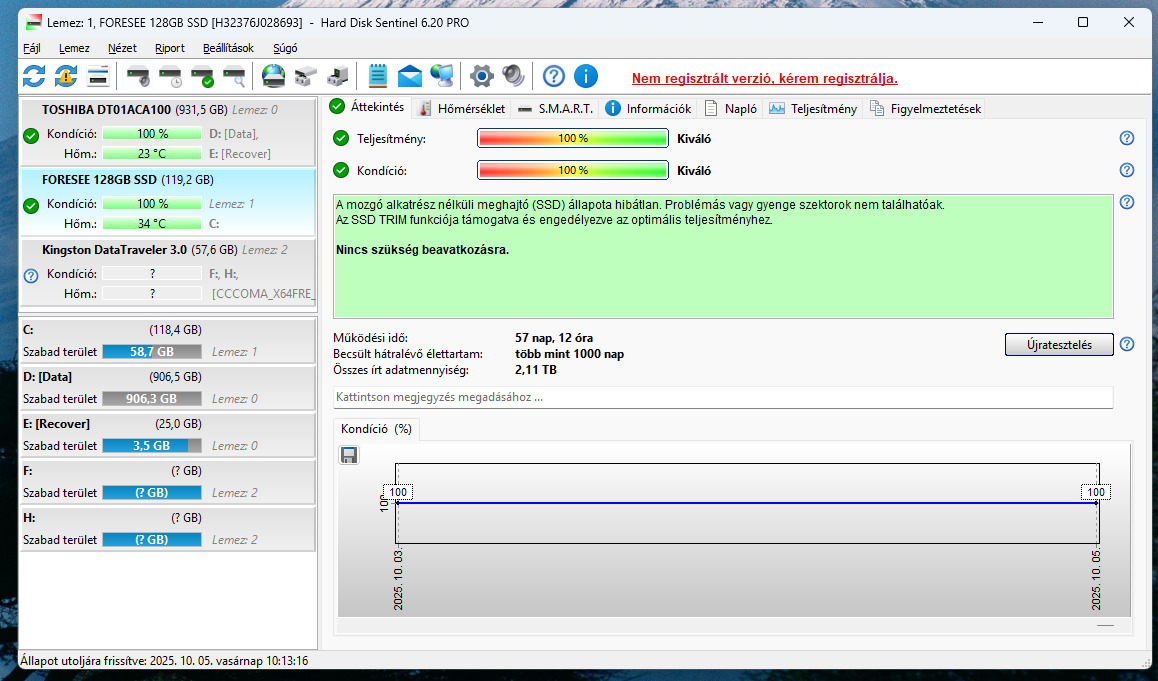Image resolution: width=1158 pixels, height=681 pixels.
Task: Click the disk icon with green checkmark
Action: 202,76
